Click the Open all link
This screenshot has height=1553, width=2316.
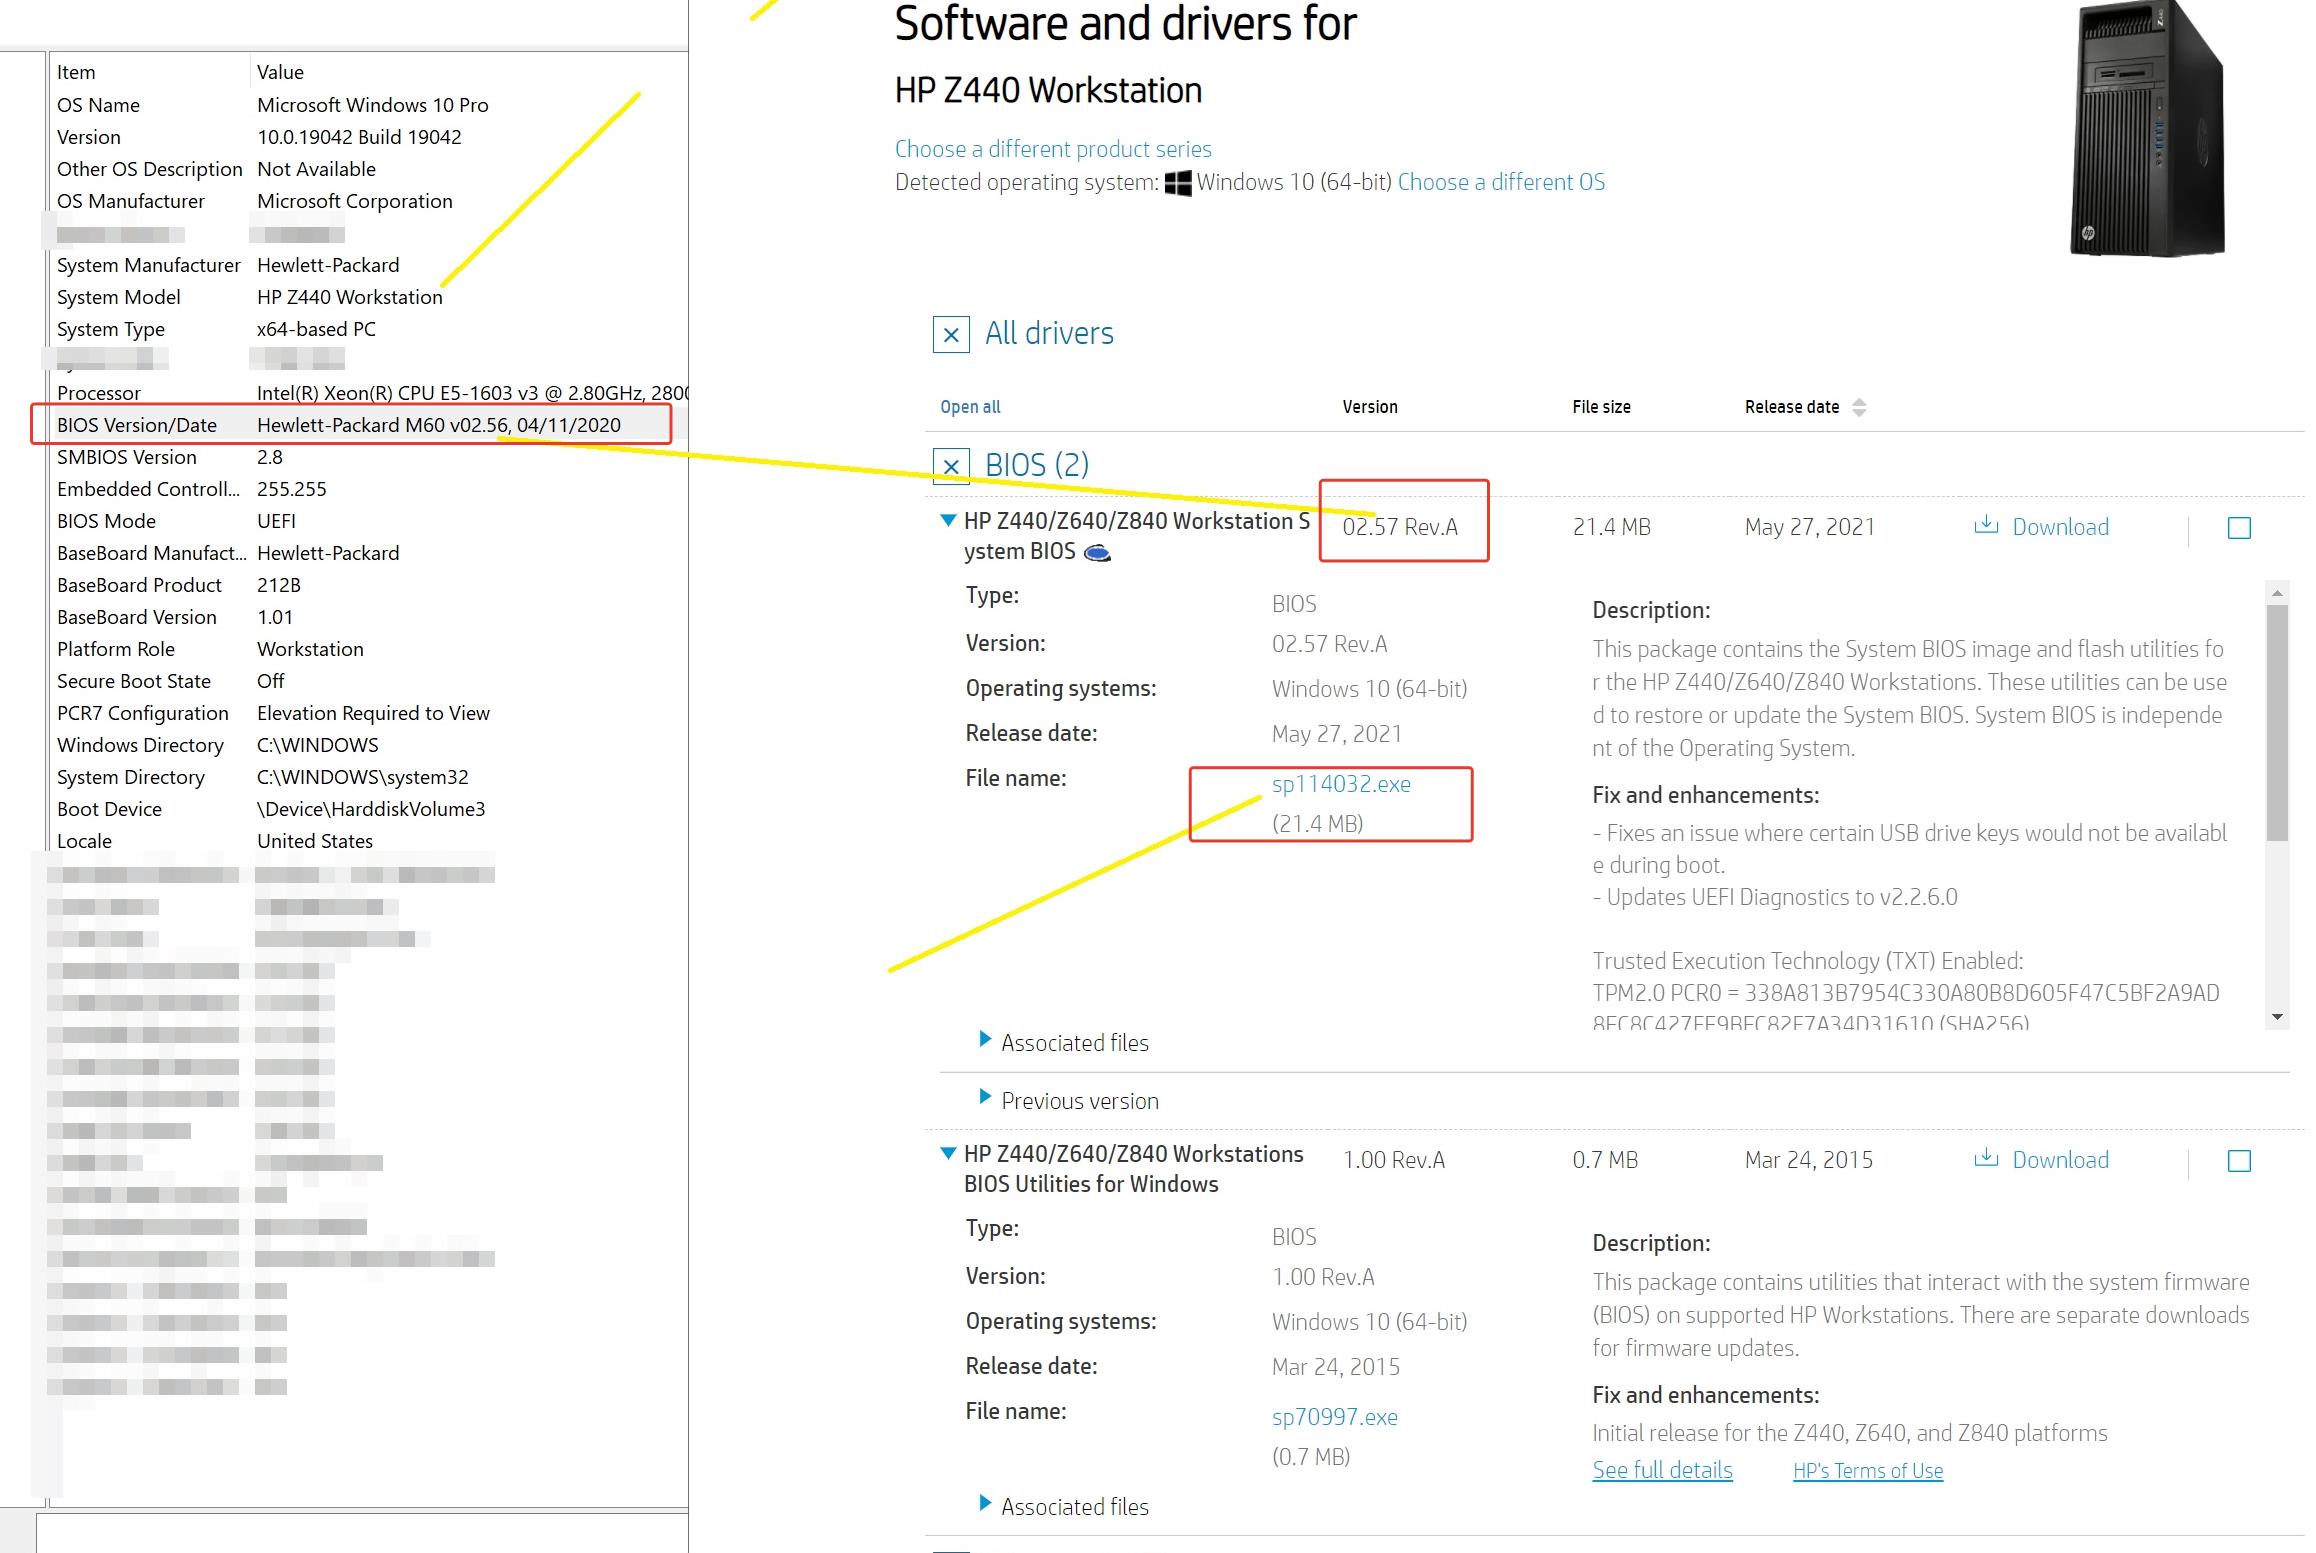click(x=969, y=407)
